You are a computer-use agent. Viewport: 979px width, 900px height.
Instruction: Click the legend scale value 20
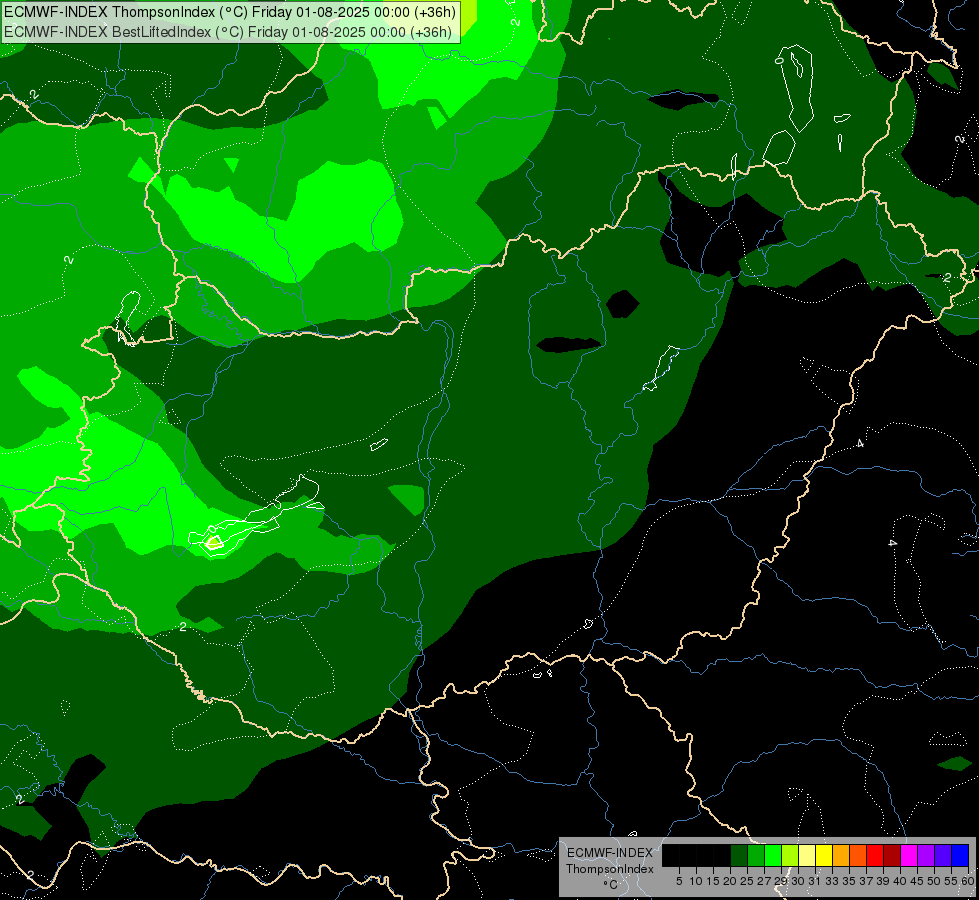pos(730,881)
